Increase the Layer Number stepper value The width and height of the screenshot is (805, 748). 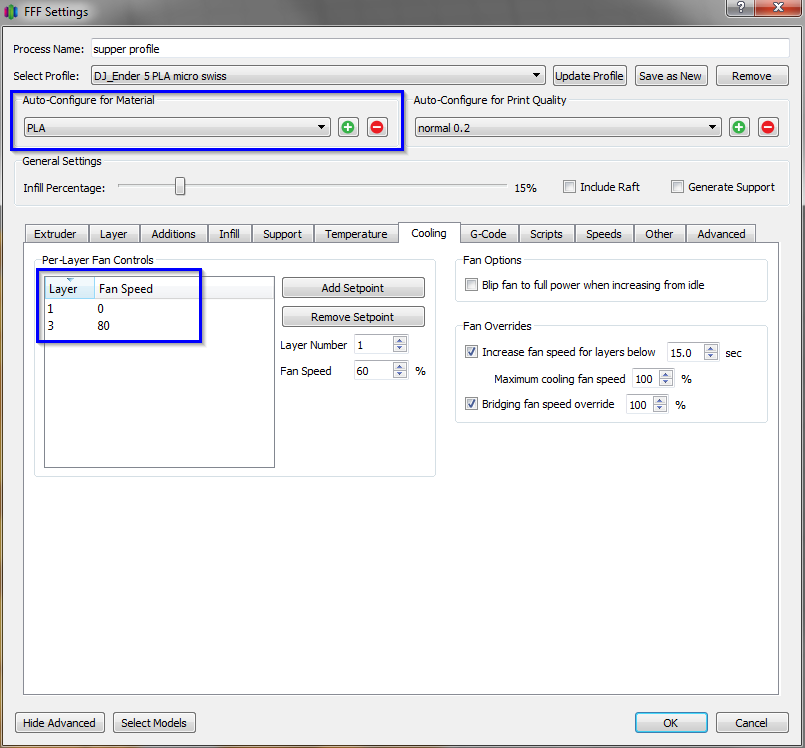(x=399, y=340)
